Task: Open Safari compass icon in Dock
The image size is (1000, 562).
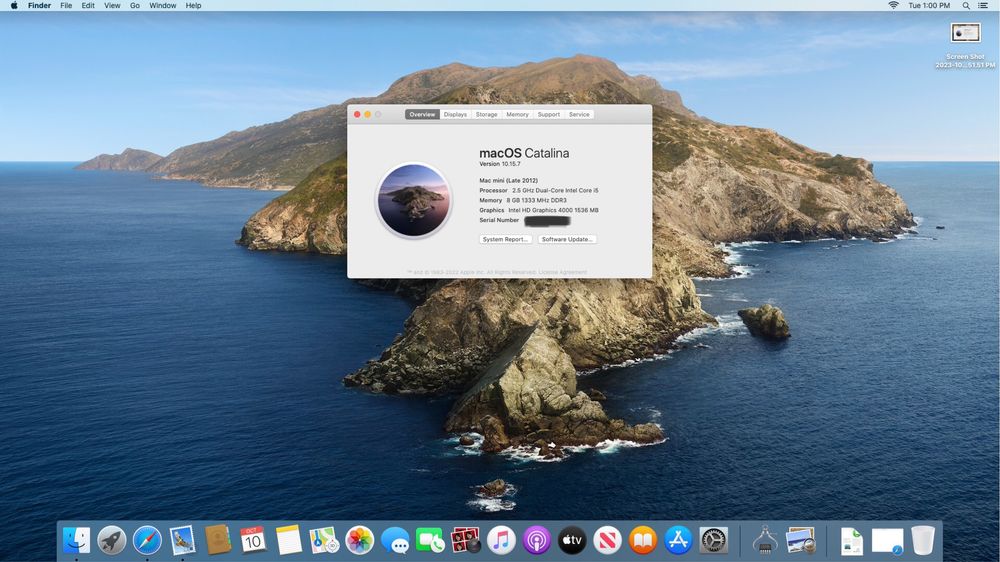Action: point(147,540)
